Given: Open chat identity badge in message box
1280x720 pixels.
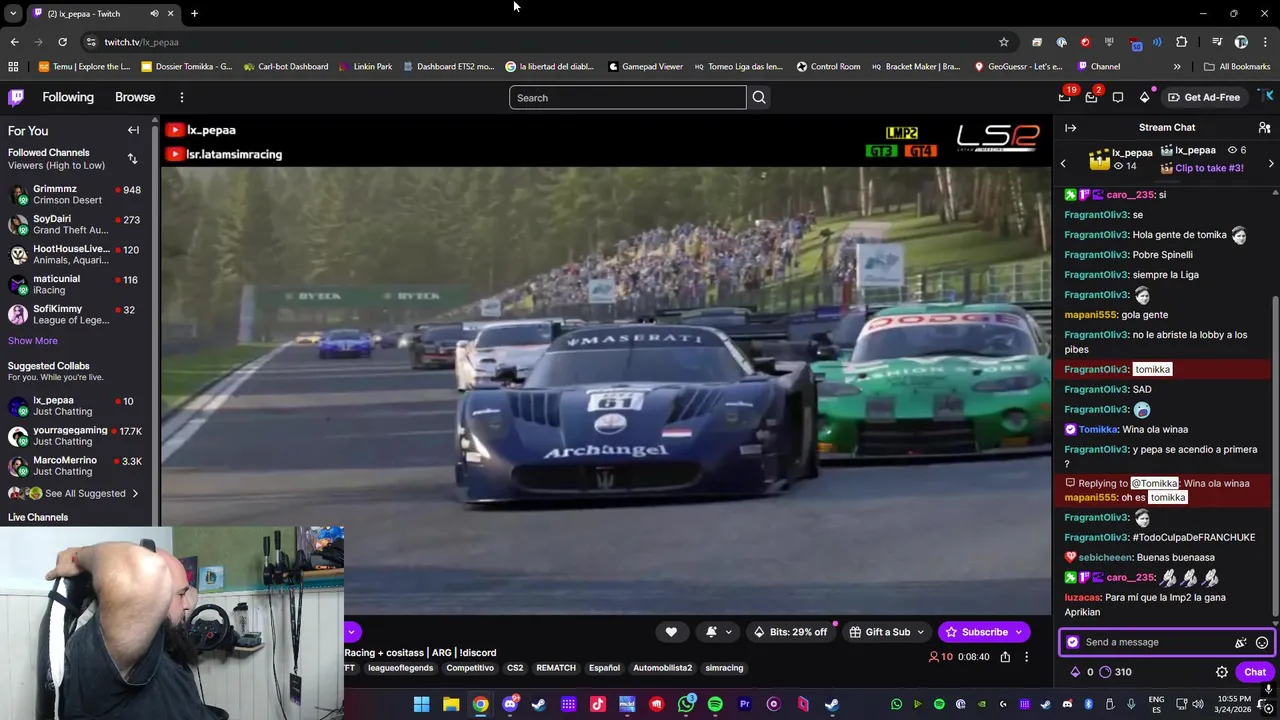Looking at the screenshot, I should point(1073,642).
